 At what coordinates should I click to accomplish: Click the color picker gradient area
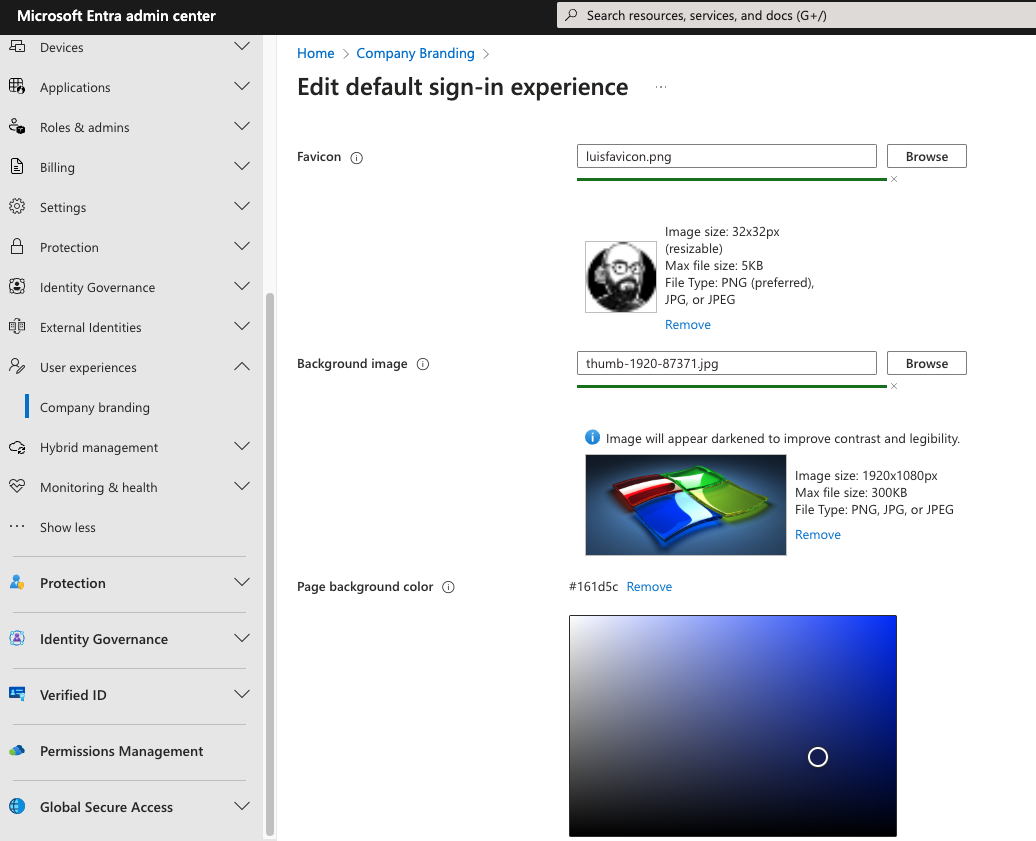pyautogui.click(x=732, y=725)
